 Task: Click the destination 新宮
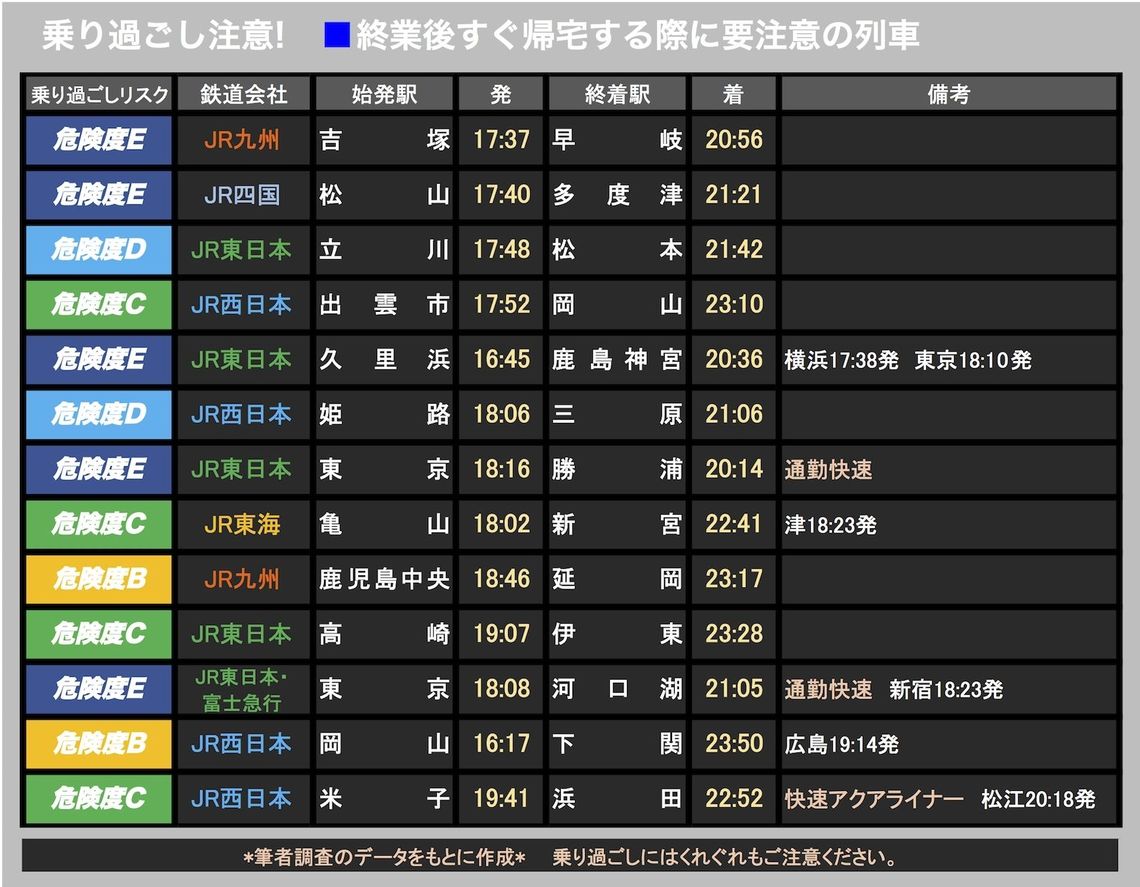coord(617,524)
